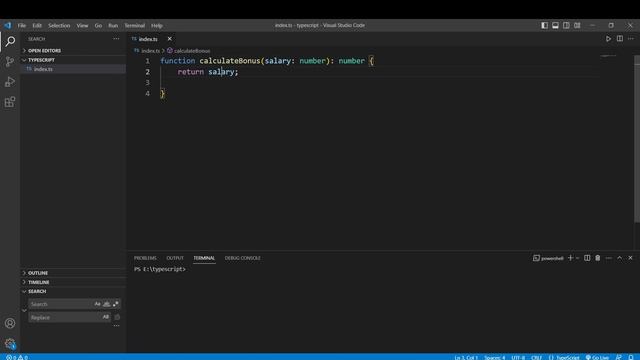Open sidebar Views and More Actions ellipsis
The image size is (640, 360).
point(116,39)
